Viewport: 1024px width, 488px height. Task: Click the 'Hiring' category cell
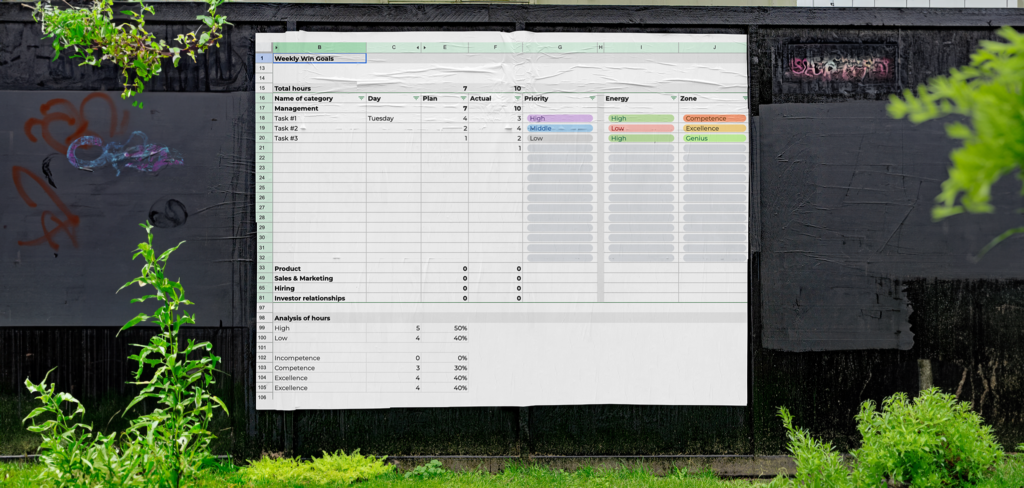[x=319, y=288]
